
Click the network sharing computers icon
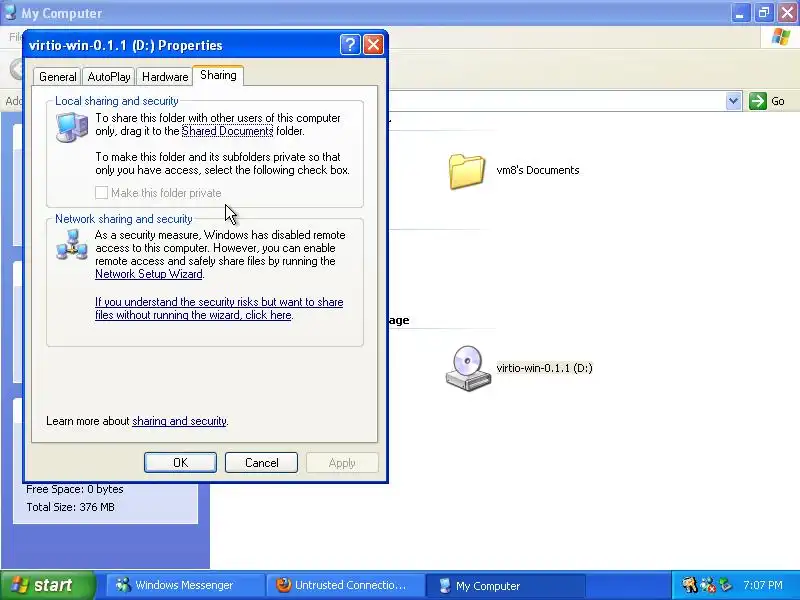pyautogui.click(x=72, y=244)
